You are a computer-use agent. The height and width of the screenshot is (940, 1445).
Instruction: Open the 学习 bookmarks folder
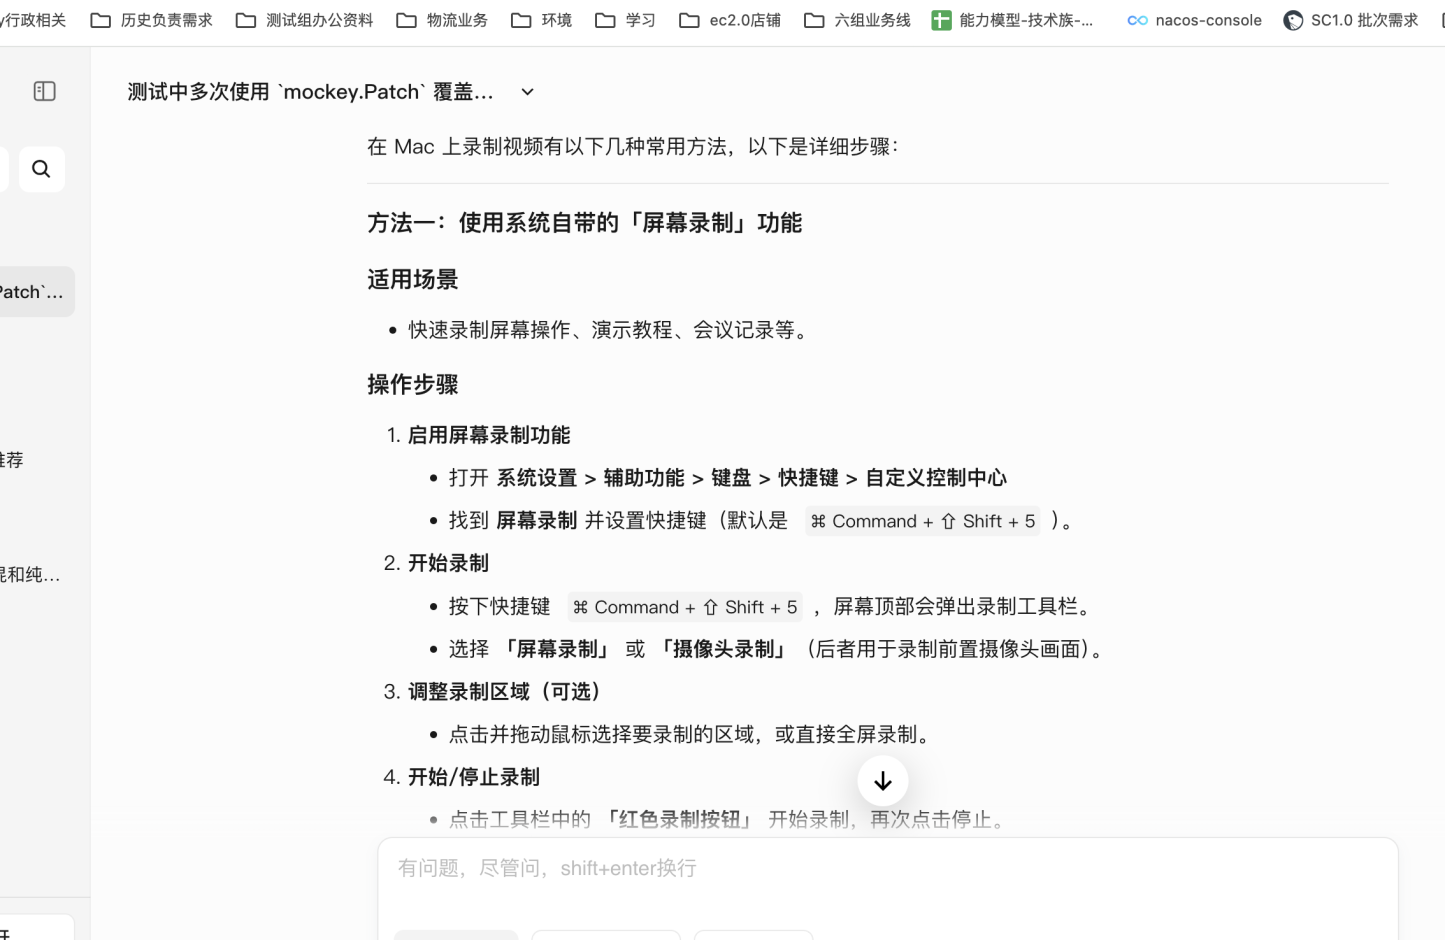coord(624,19)
